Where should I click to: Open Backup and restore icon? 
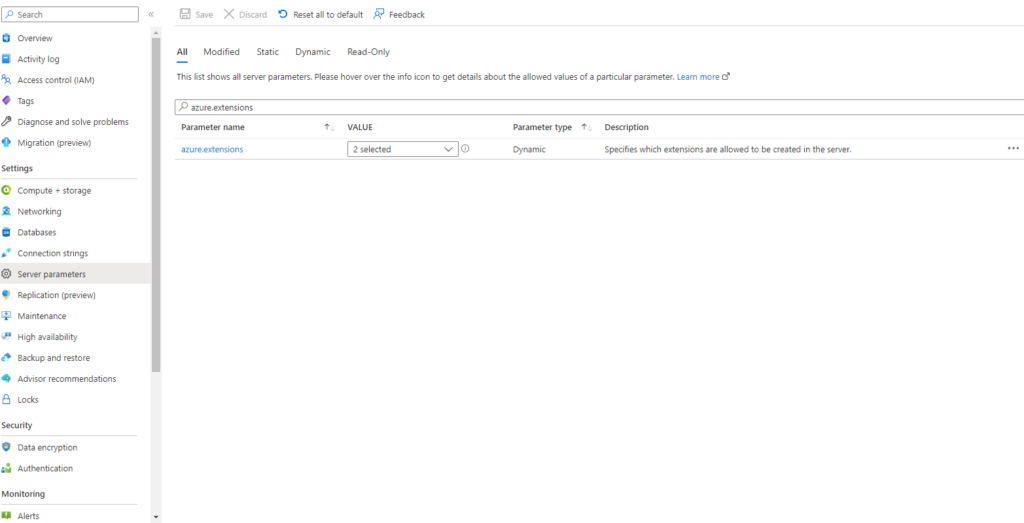pos(7,358)
